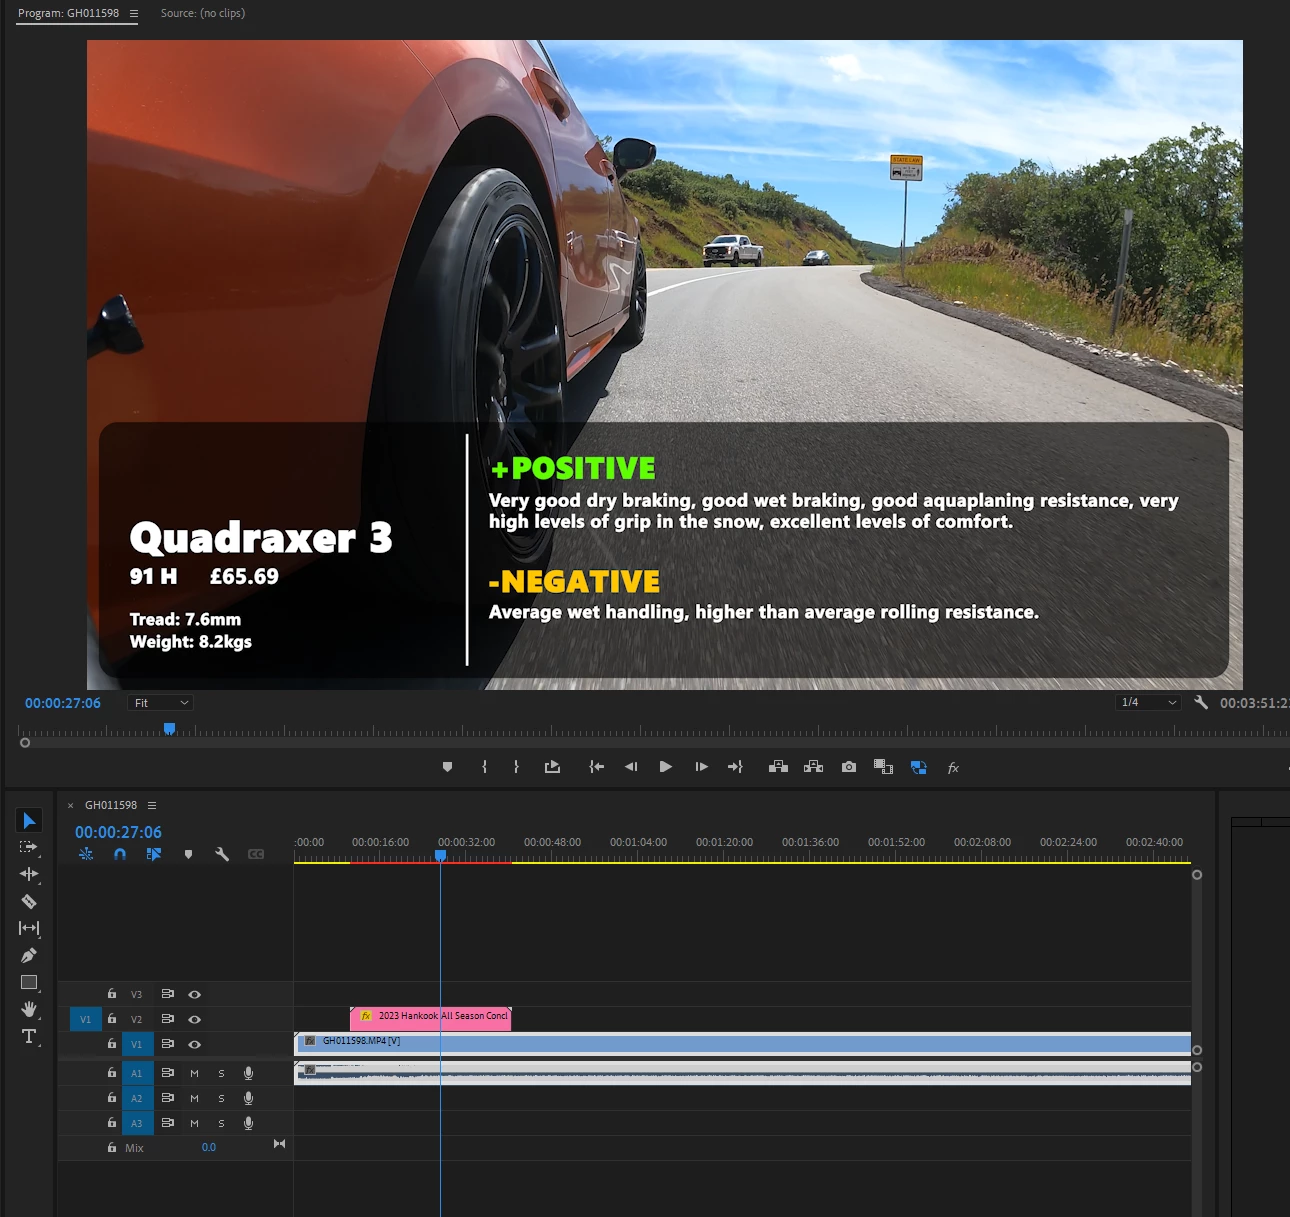
Task: Lock the V3 video track
Action: click(x=112, y=993)
